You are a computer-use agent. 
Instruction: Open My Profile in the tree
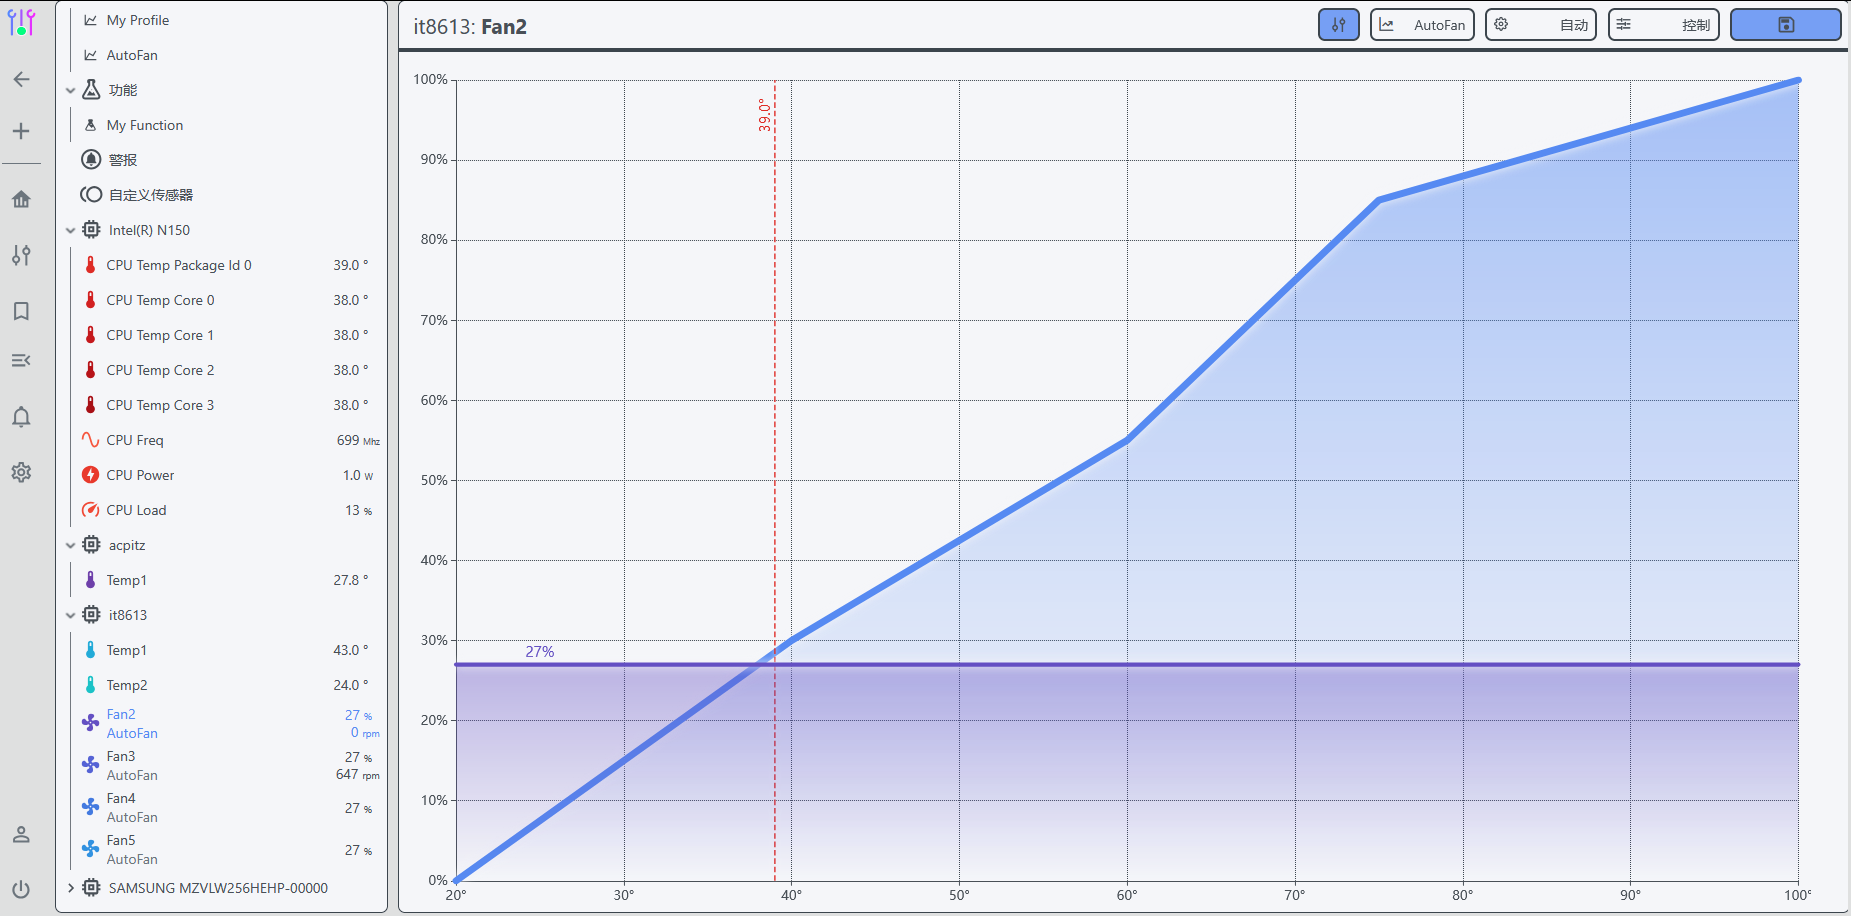tap(137, 20)
